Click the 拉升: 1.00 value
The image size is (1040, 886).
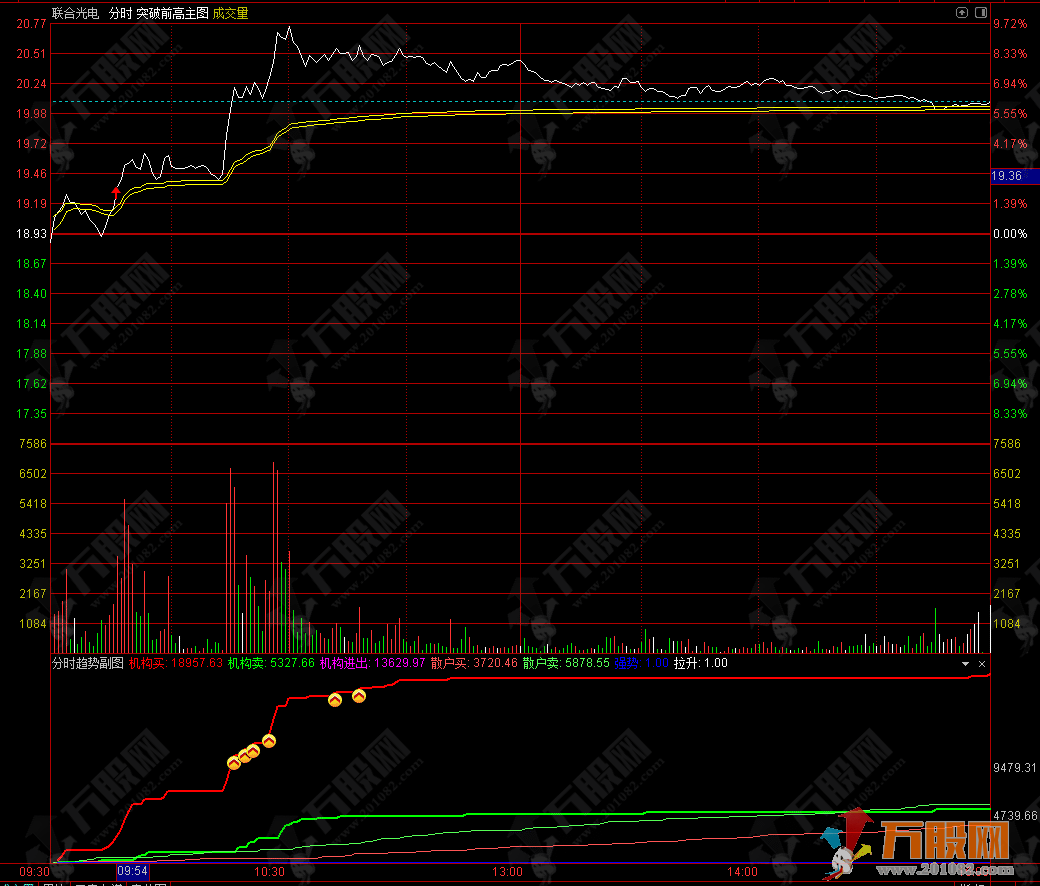(700, 663)
